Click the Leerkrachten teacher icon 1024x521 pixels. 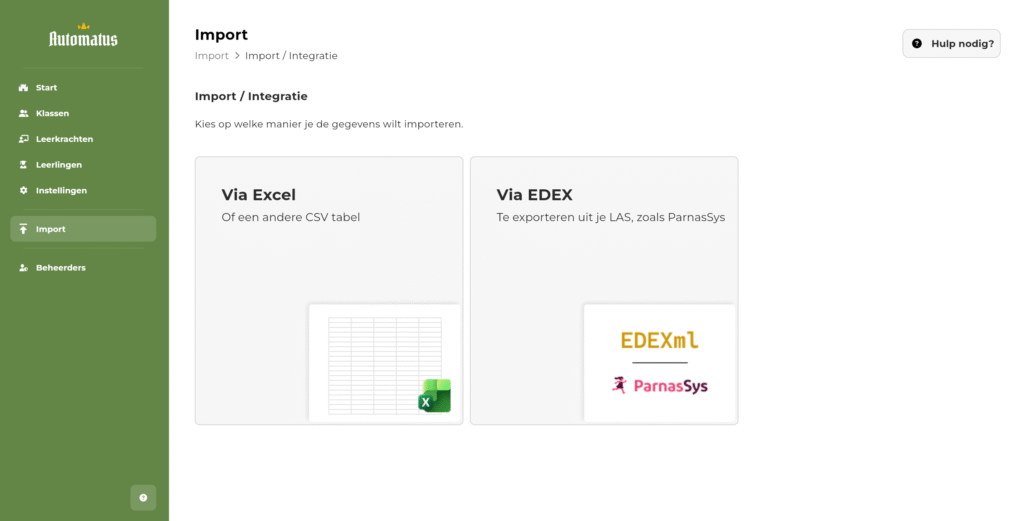tap(24, 139)
